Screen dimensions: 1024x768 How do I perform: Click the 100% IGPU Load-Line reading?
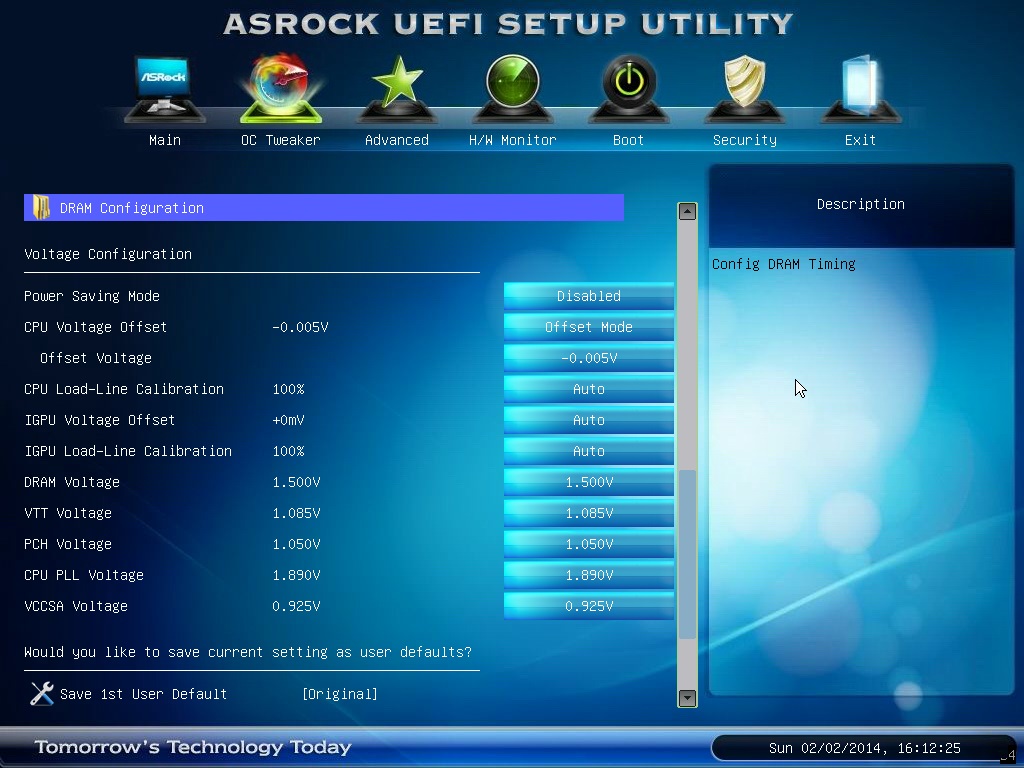click(289, 451)
